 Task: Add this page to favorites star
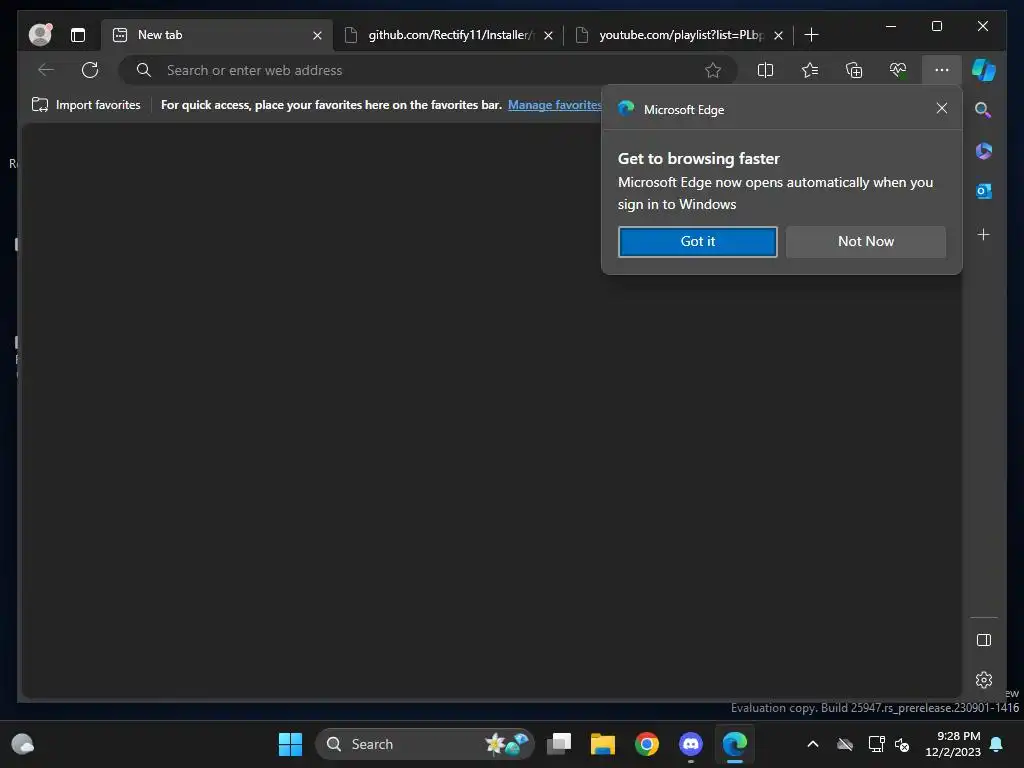(x=713, y=70)
